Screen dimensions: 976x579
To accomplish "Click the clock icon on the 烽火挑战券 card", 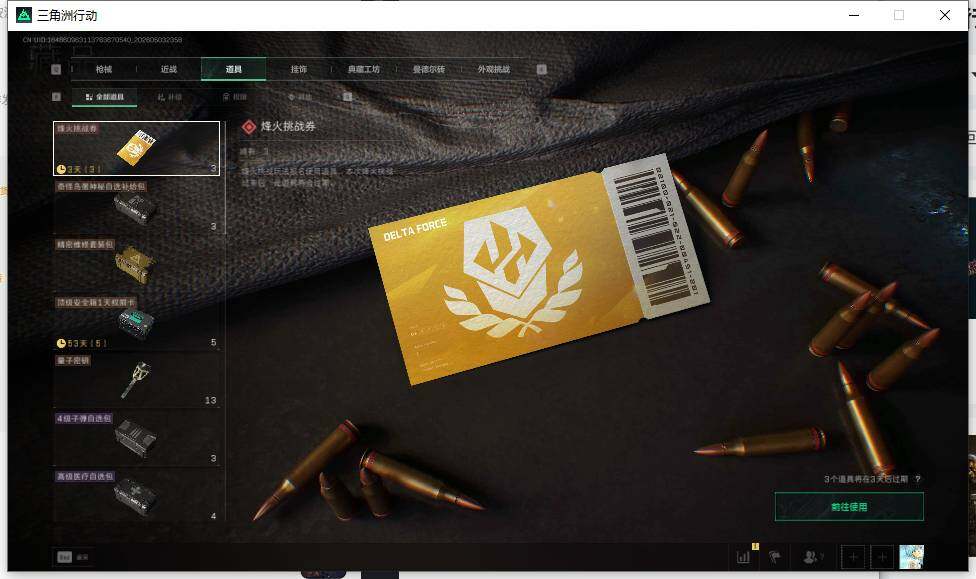I will pos(61,169).
